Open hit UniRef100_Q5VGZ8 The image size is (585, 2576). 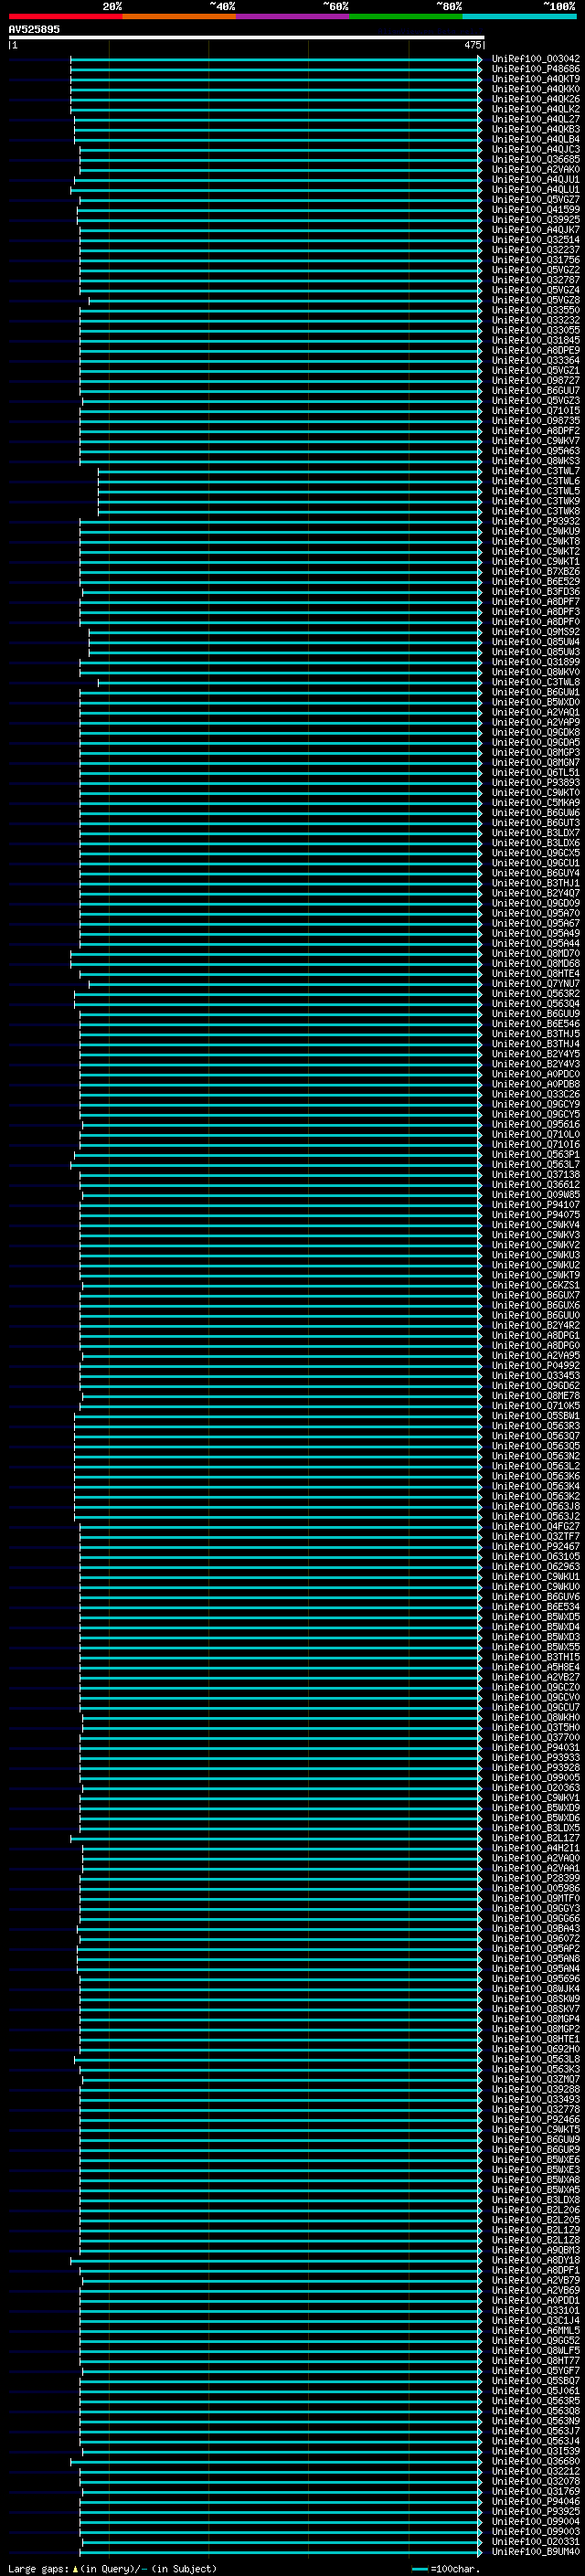coord(536,300)
